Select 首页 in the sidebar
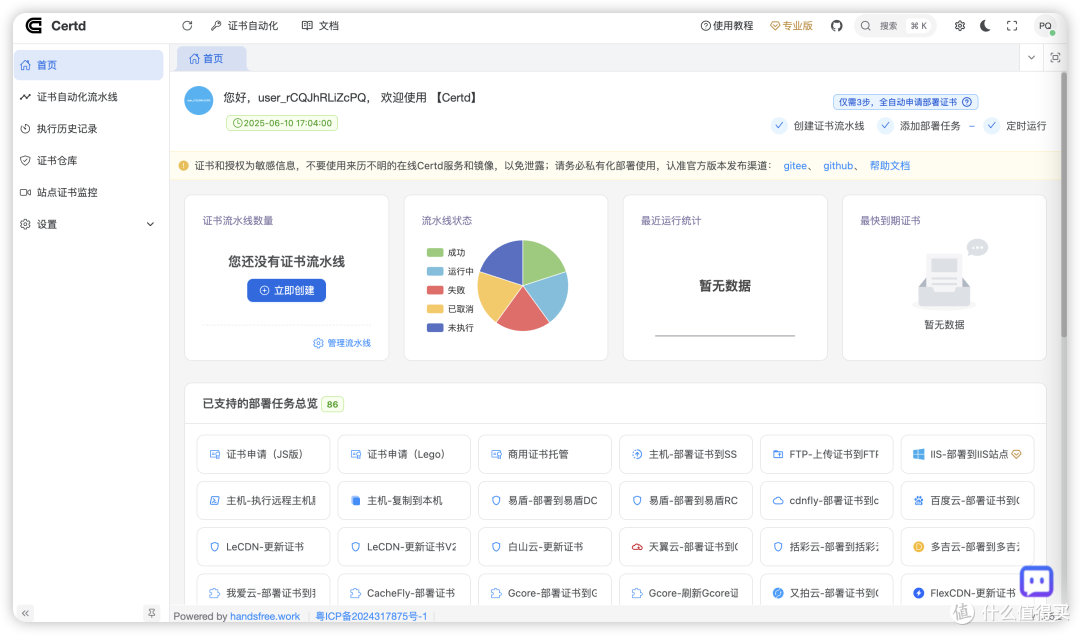 pyautogui.click(x=89, y=65)
